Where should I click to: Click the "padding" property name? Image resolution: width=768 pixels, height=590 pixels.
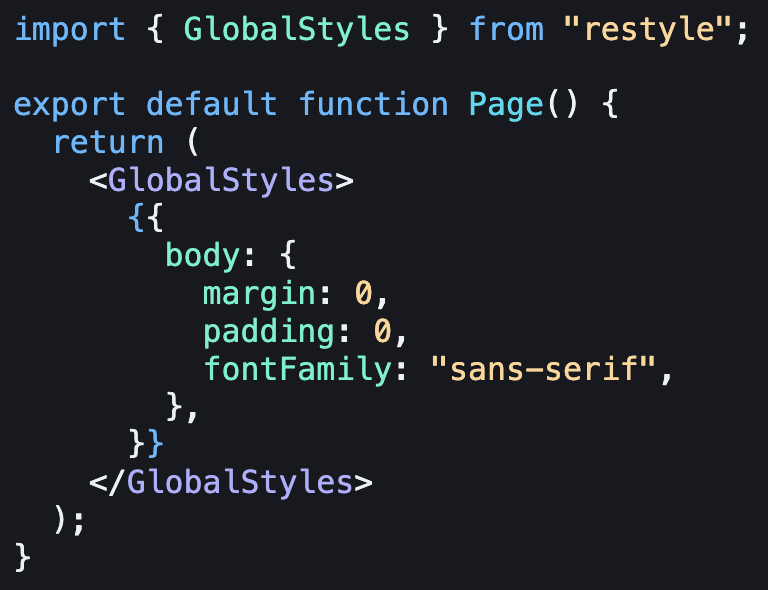tap(269, 332)
